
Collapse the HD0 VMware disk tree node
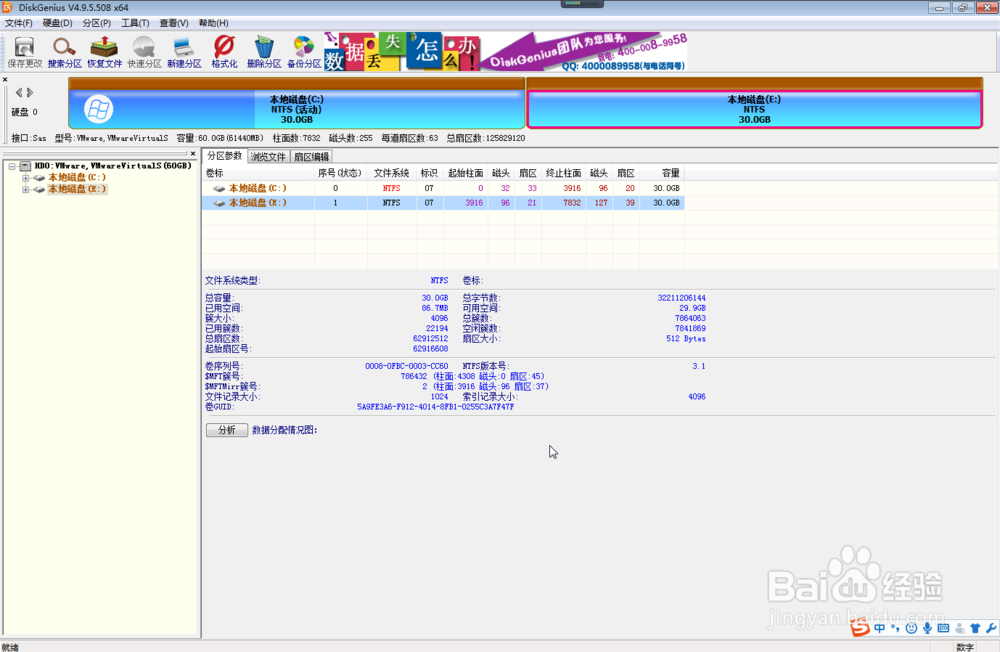click(12, 166)
